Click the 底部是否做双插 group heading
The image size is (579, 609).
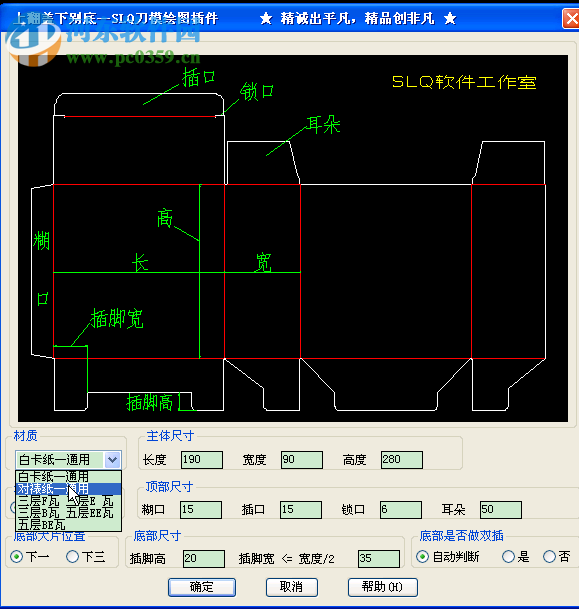(461, 536)
